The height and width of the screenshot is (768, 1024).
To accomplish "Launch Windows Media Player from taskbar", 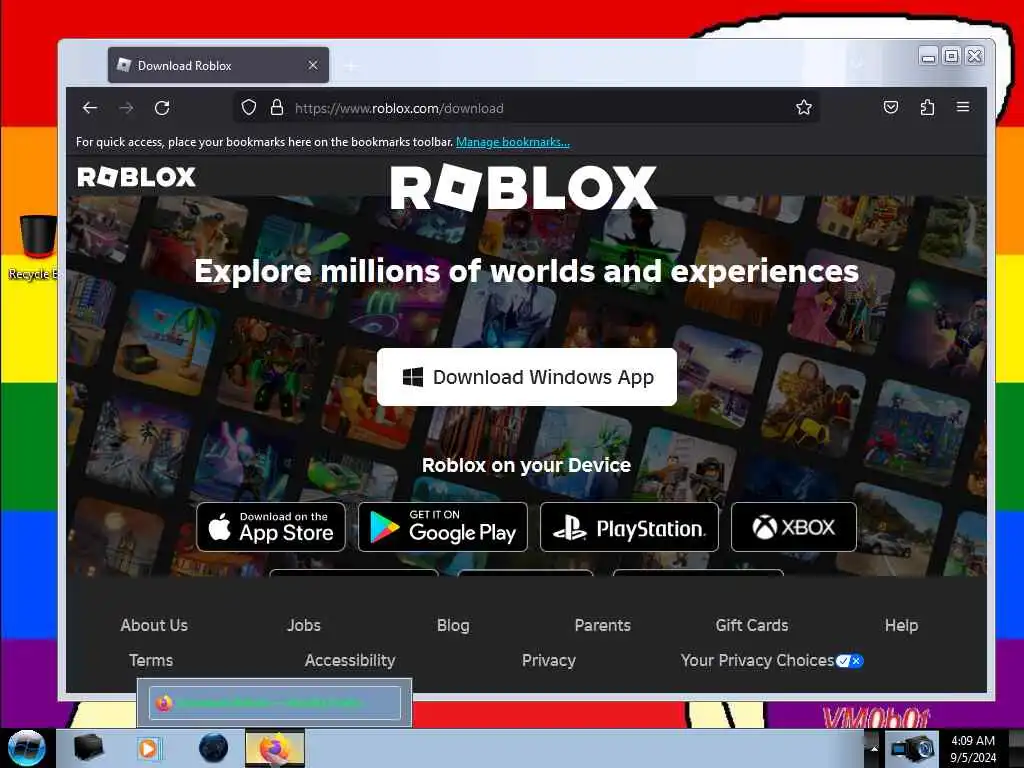I will click(149, 748).
